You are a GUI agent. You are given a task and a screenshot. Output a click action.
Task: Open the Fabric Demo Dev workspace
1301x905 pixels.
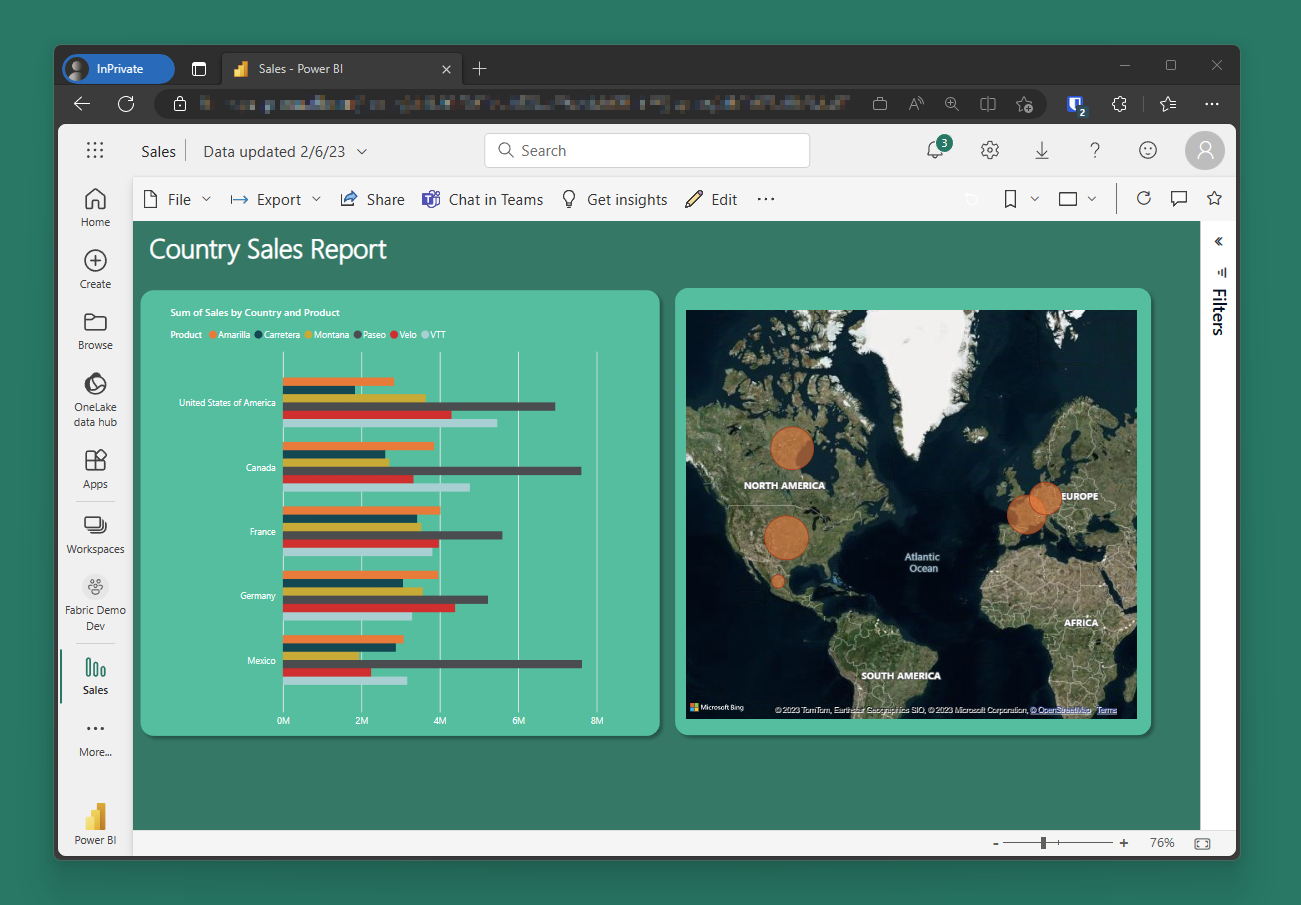[95, 604]
